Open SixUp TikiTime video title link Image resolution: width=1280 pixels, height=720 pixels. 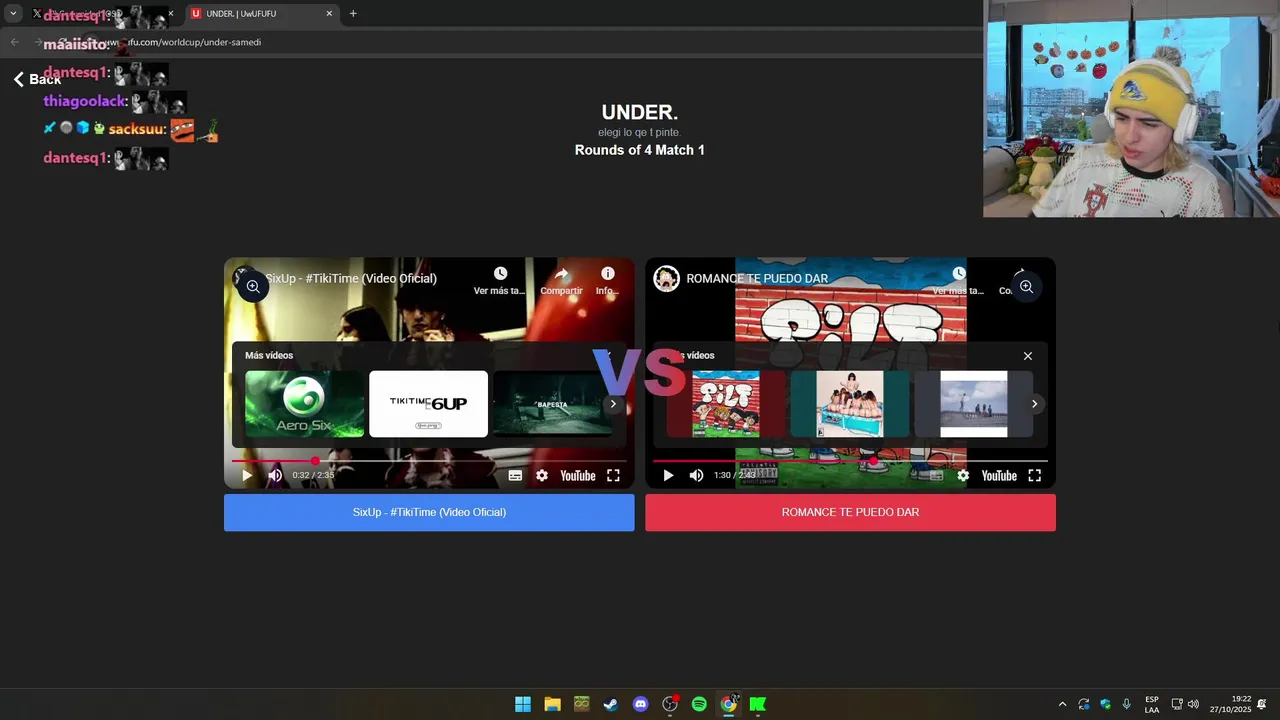tap(350, 278)
